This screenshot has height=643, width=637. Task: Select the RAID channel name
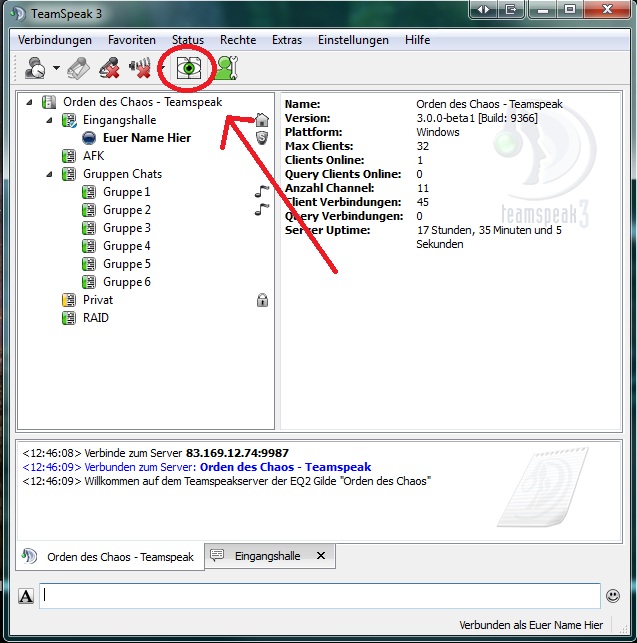[96, 319]
